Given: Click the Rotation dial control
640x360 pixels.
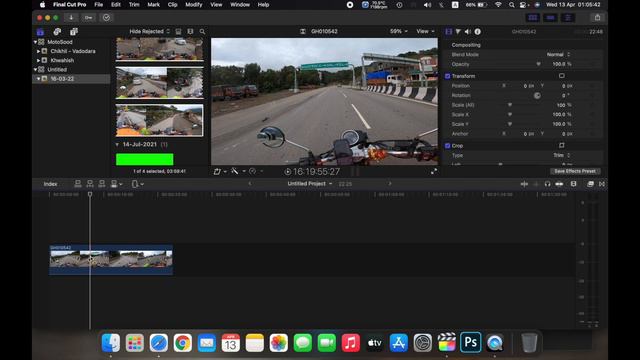Looking at the screenshot, I should (x=537, y=96).
